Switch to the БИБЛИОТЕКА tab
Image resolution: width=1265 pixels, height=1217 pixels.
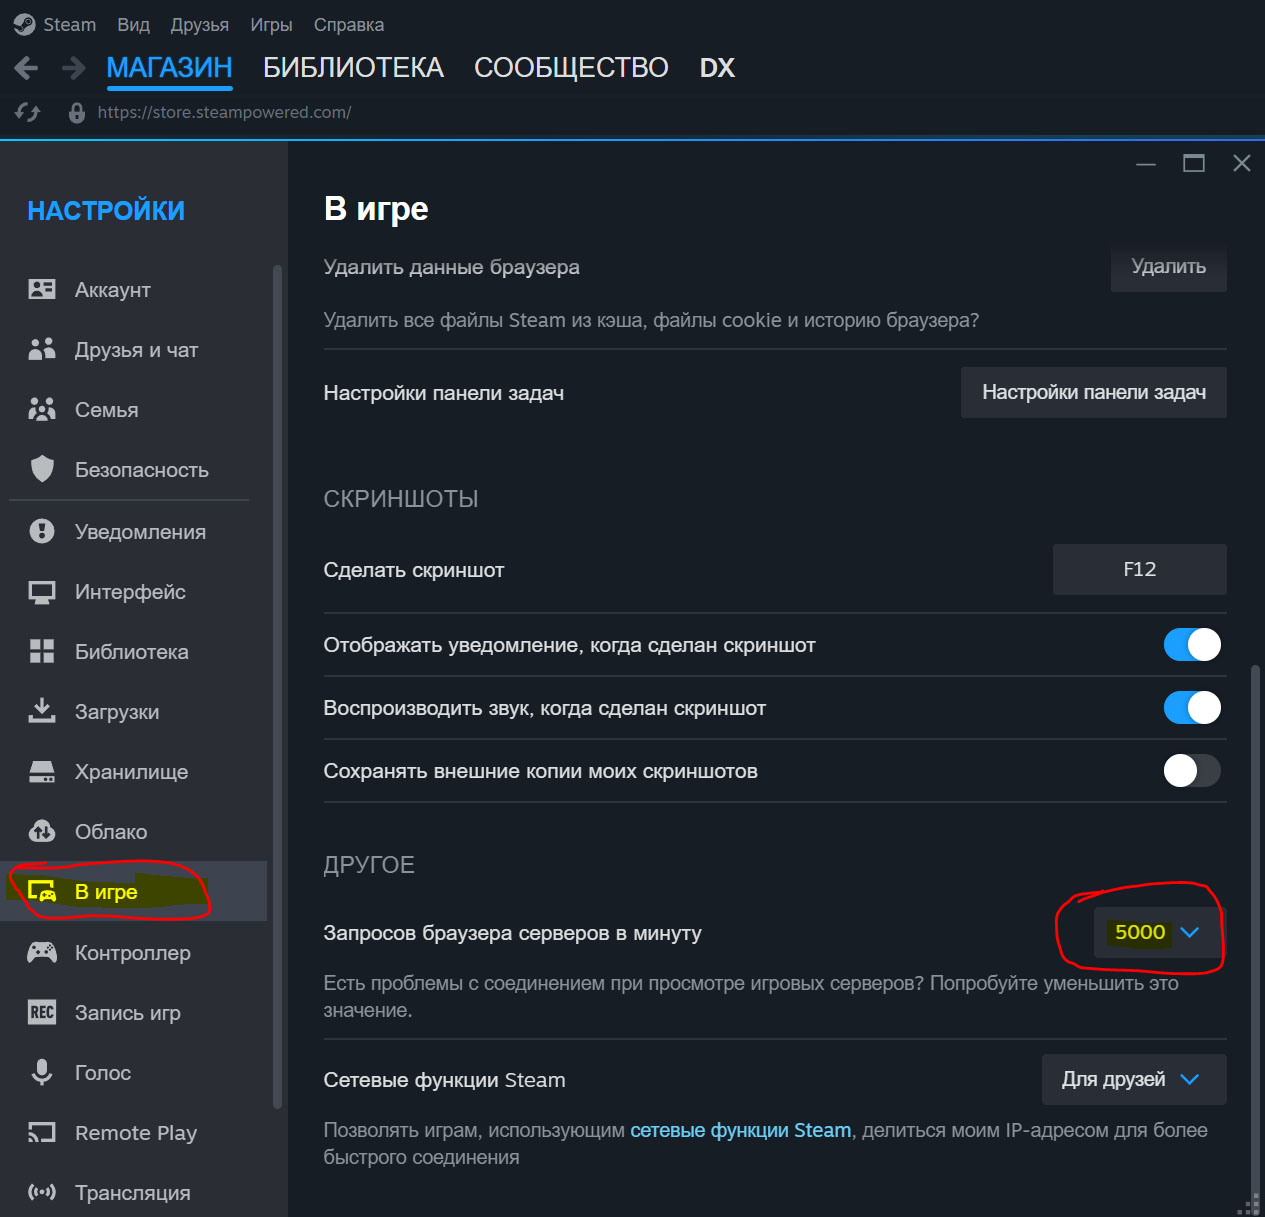click(x=353, y=68)
